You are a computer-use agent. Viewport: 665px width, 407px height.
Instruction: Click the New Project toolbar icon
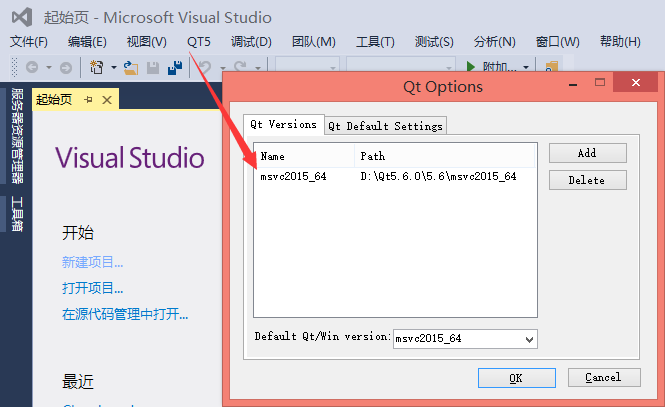tap(97, 67)
